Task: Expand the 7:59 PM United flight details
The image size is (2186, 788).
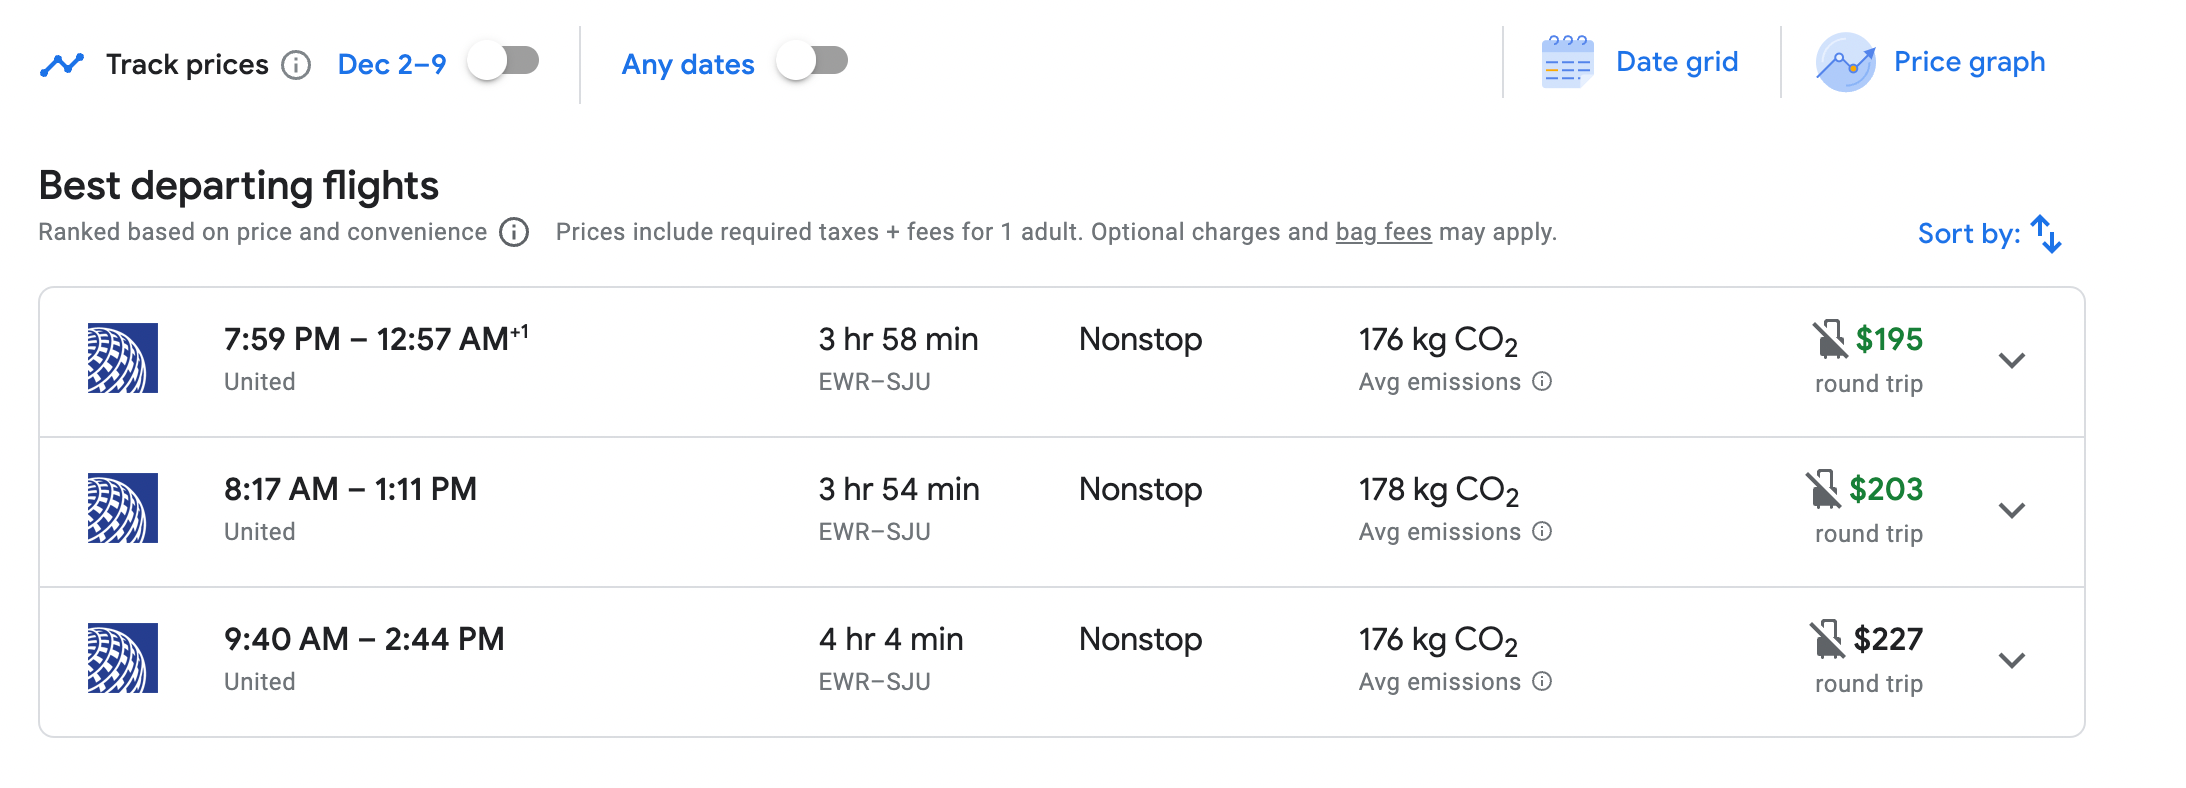Action: (2011, 360)
